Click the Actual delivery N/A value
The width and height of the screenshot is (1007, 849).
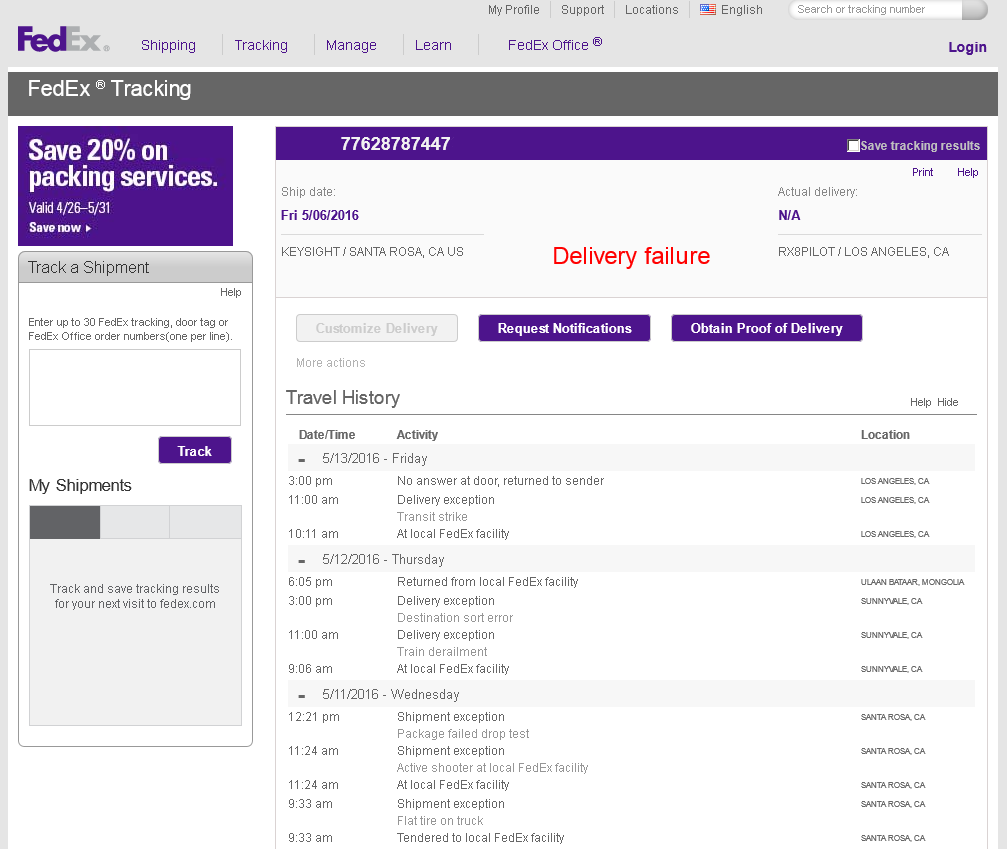(789, 215)
